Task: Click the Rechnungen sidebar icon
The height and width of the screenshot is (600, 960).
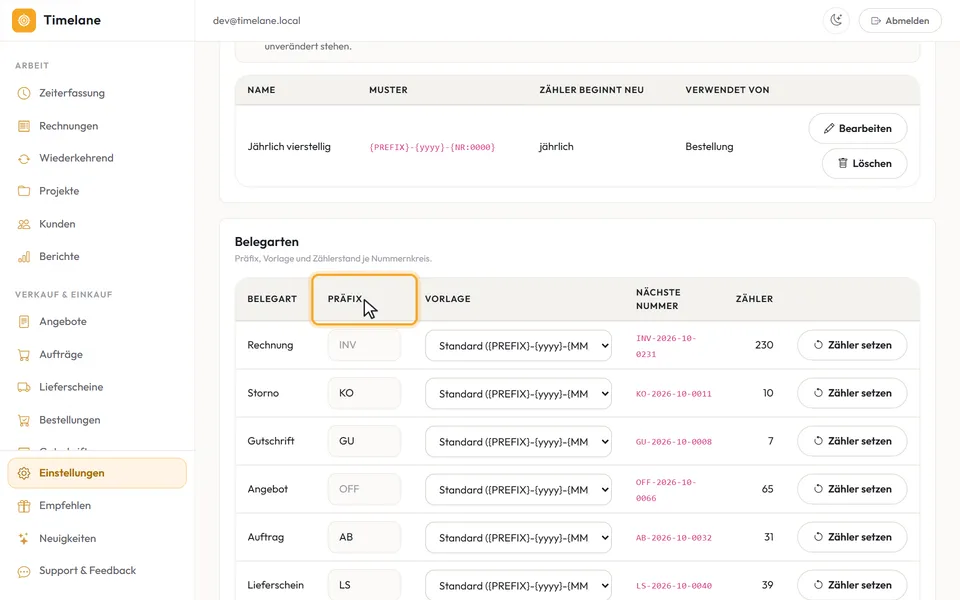Action: [x=24, y=126]
